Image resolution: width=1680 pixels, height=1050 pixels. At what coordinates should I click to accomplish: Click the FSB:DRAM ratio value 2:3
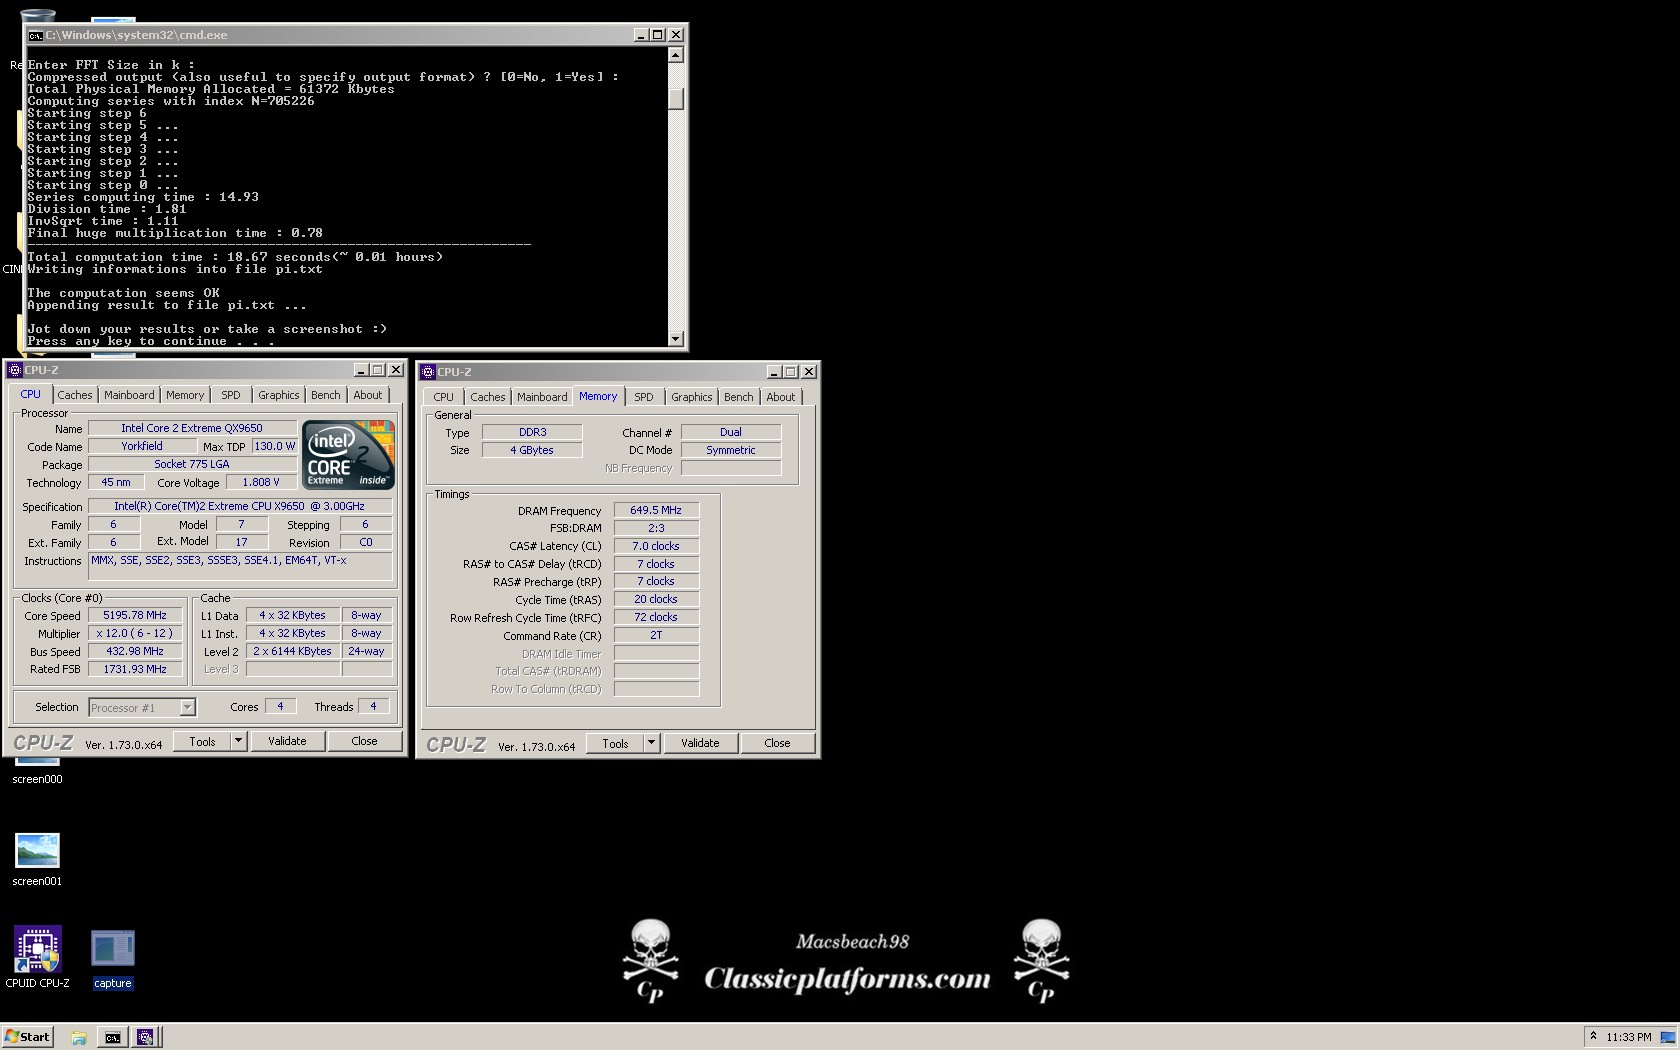[656, 528]
